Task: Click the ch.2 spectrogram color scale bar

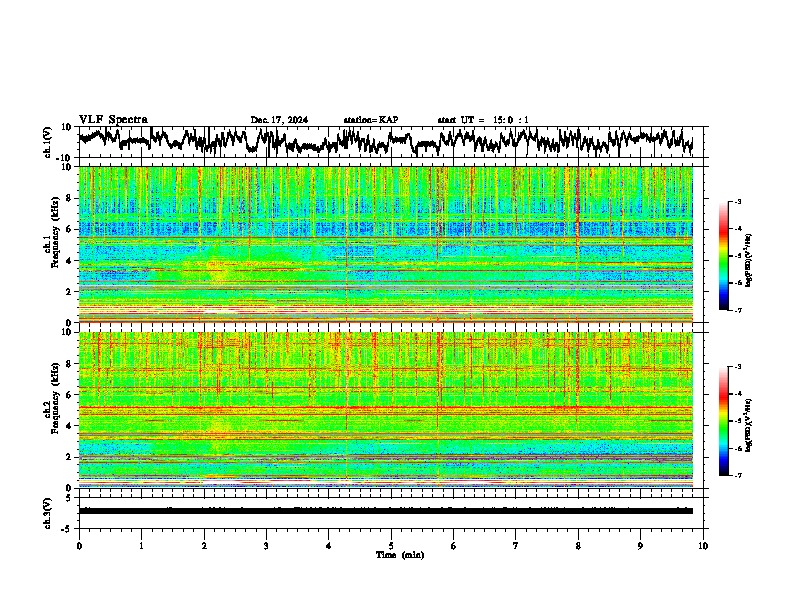Action: click(x=724, y=421)
